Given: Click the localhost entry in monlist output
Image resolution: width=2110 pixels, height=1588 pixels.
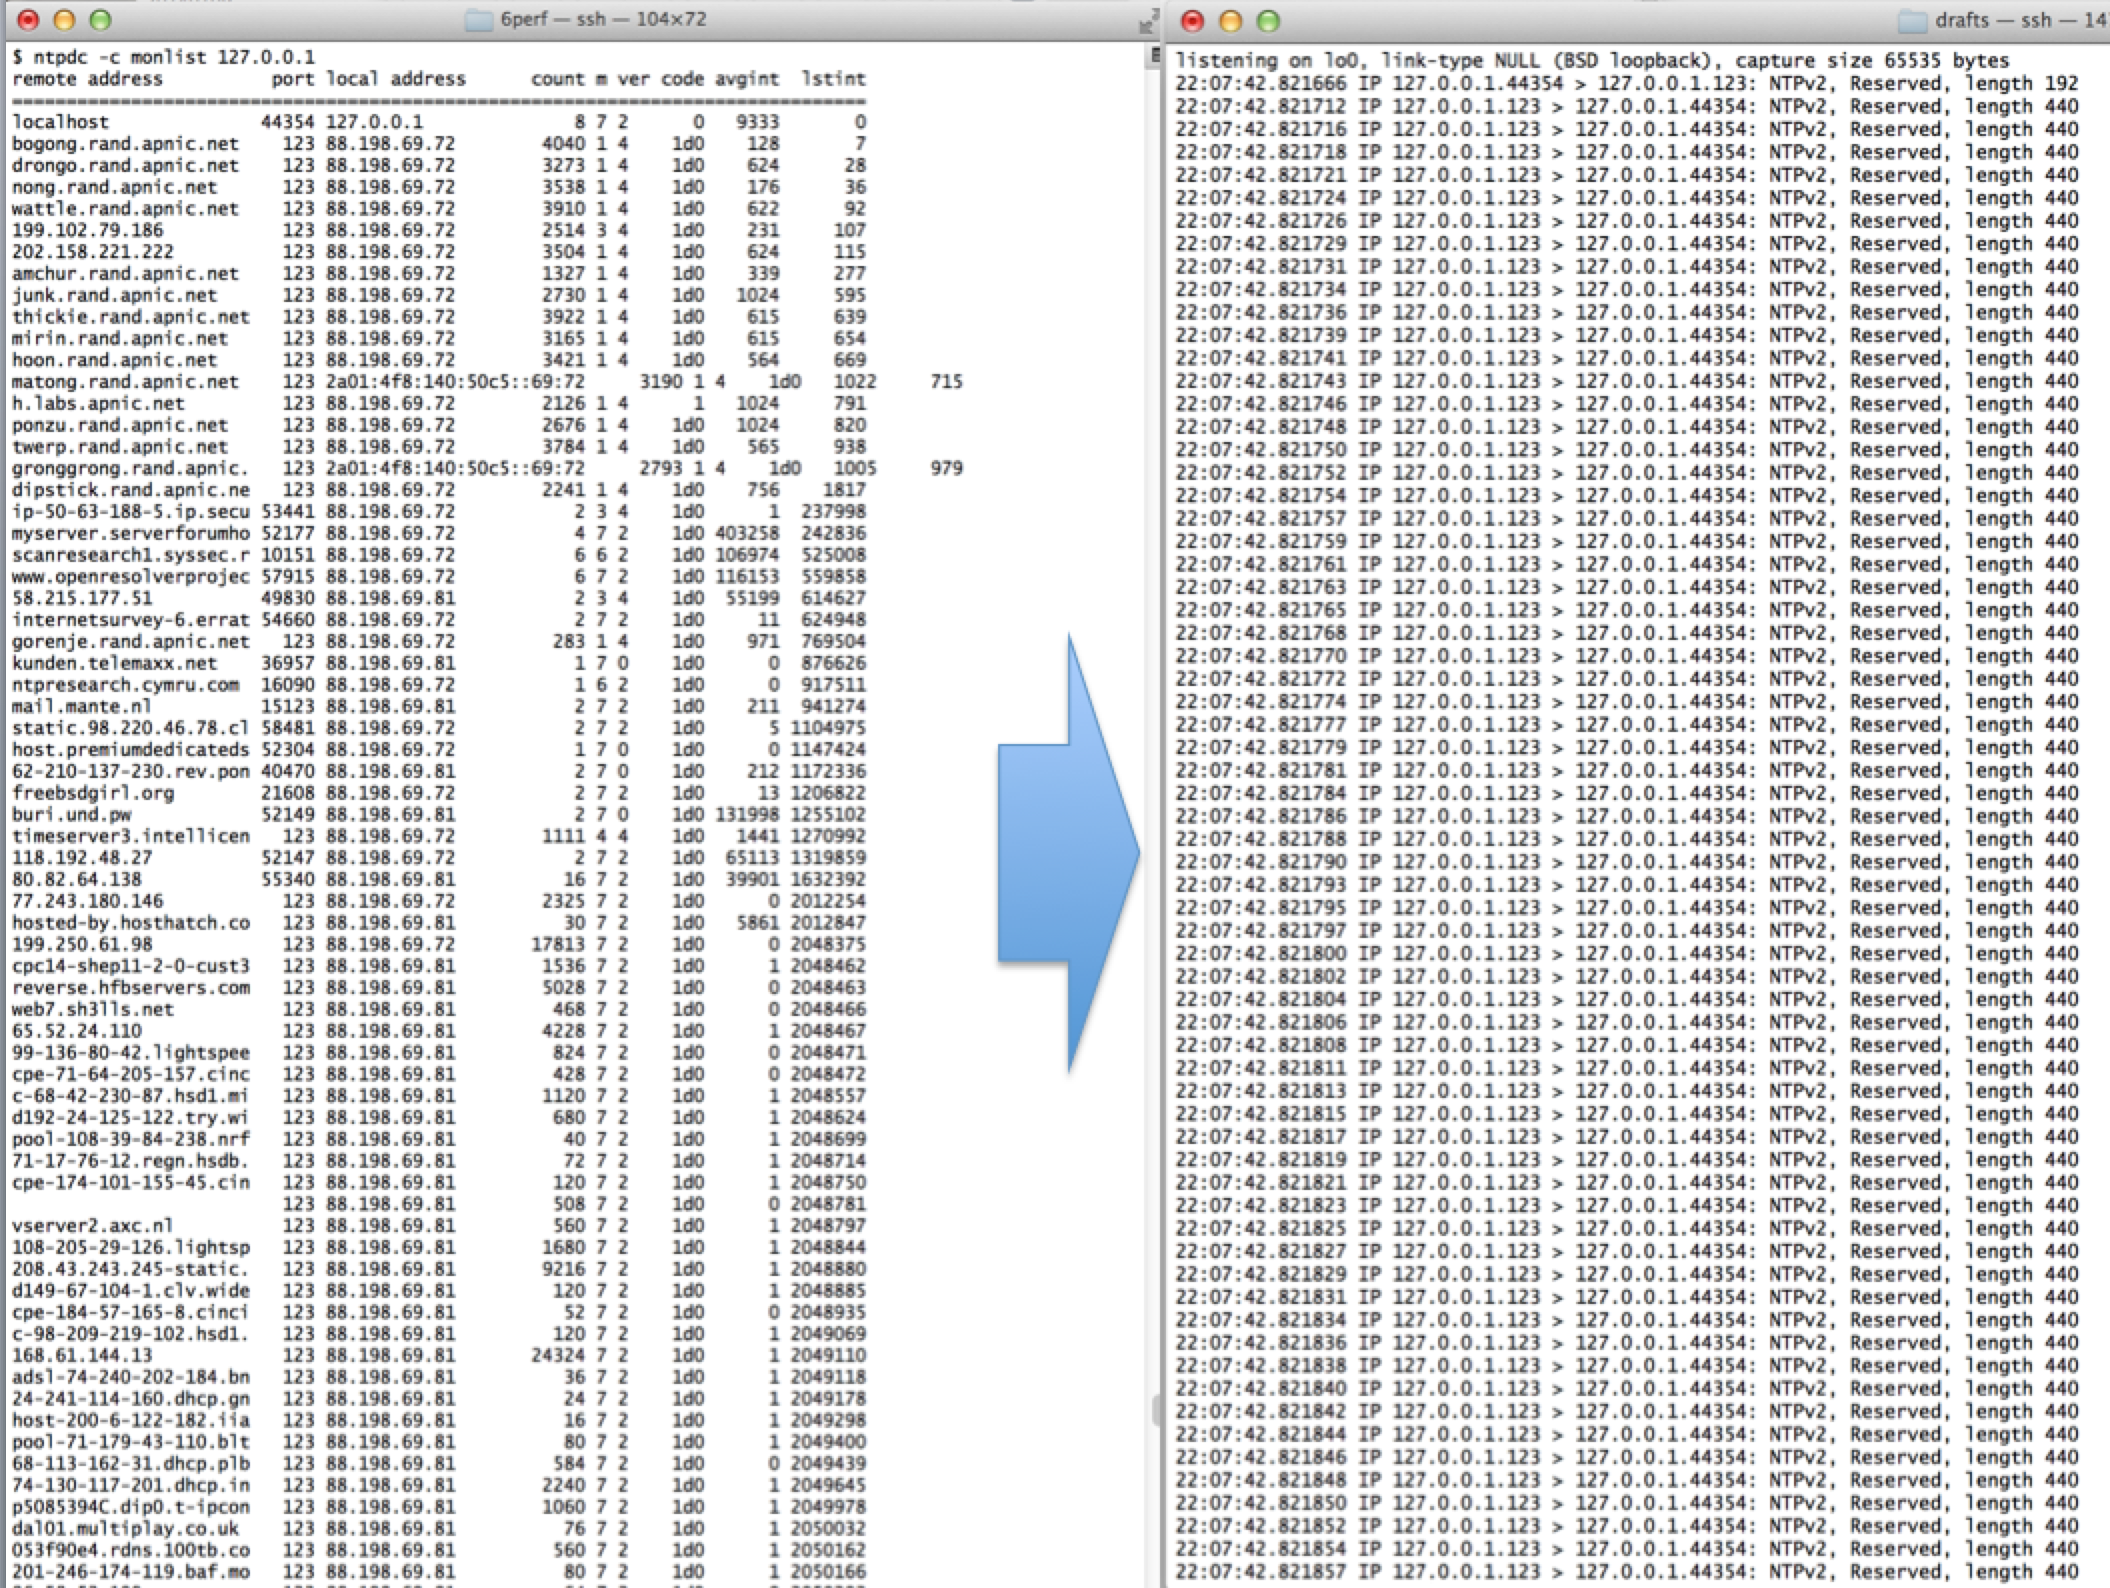Looking at the screenshot, I should (x=60, y=122).
